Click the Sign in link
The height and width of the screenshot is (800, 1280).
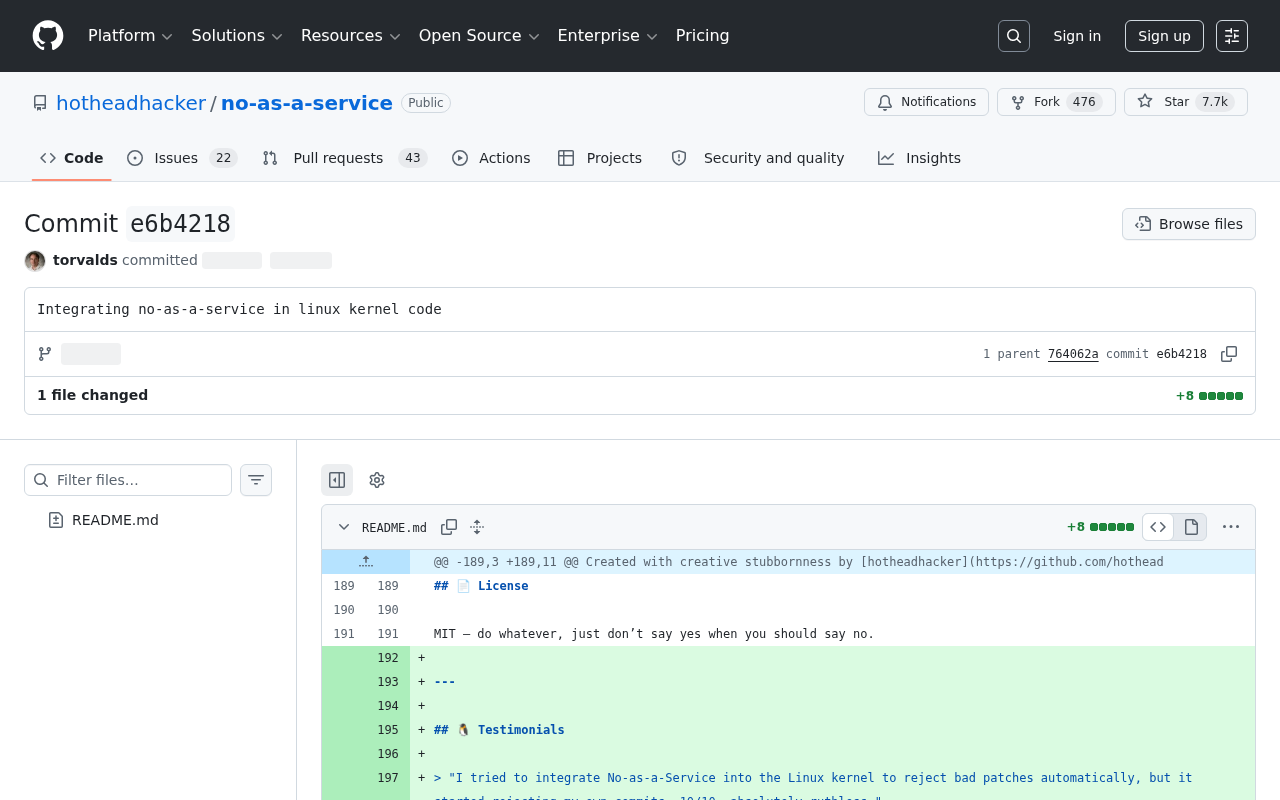pyautogui.click(x=1077, y=36)
